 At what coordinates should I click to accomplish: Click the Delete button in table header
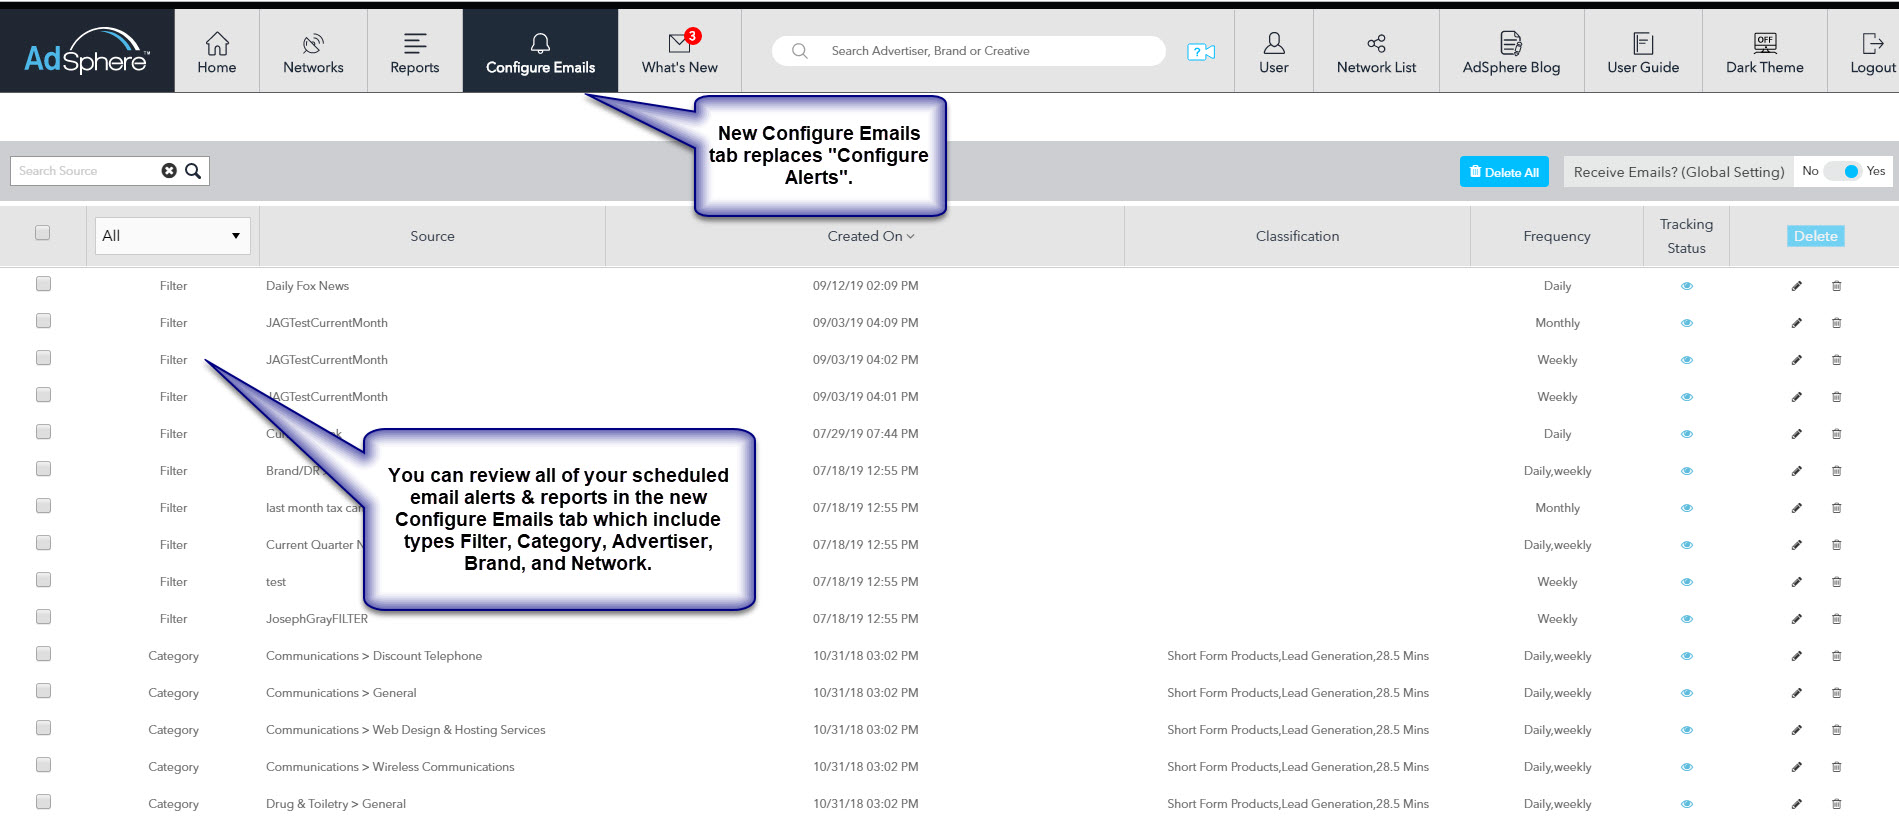coord(1815,236)
